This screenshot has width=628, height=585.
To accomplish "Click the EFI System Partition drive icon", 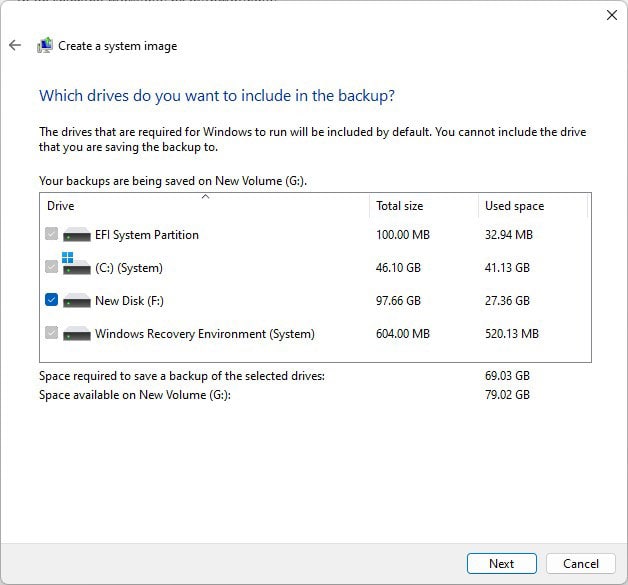I will pyautogui.click(x=77, y=235).
